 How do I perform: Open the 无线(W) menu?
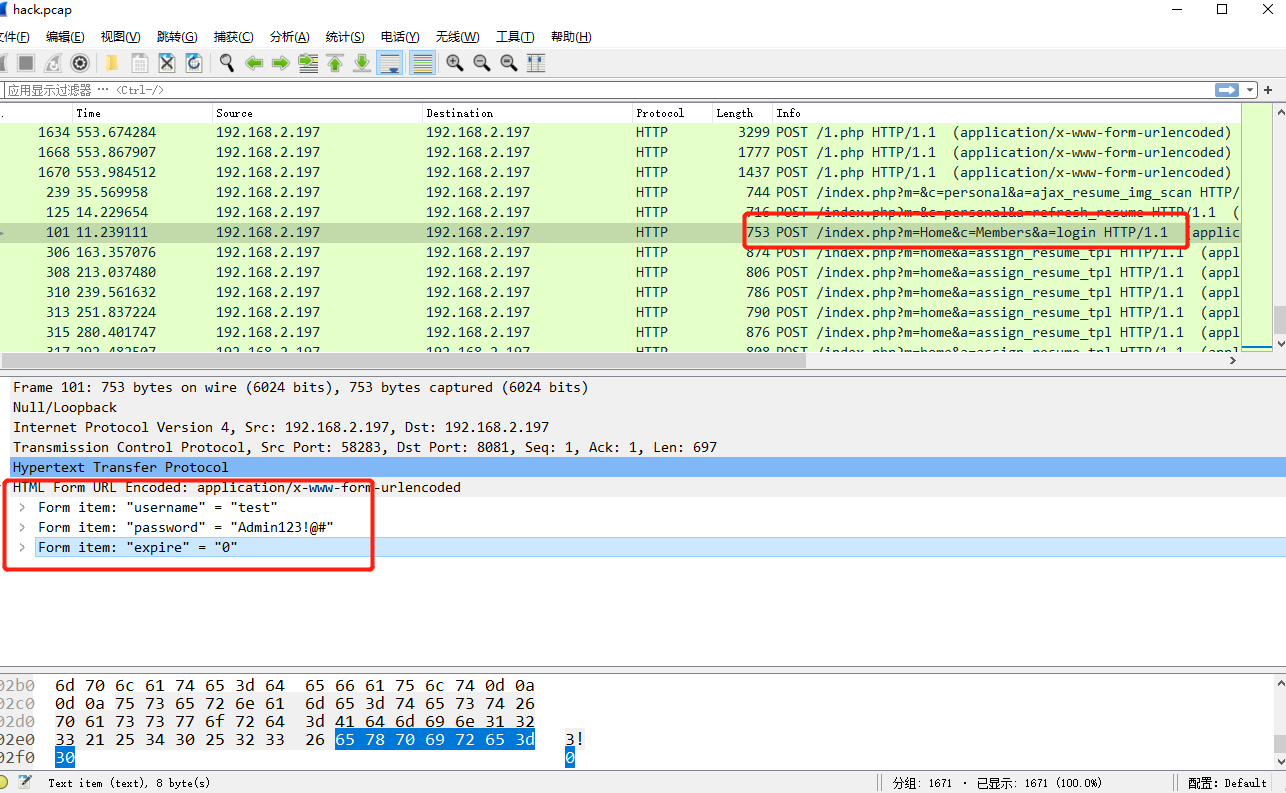click(458, 37)
